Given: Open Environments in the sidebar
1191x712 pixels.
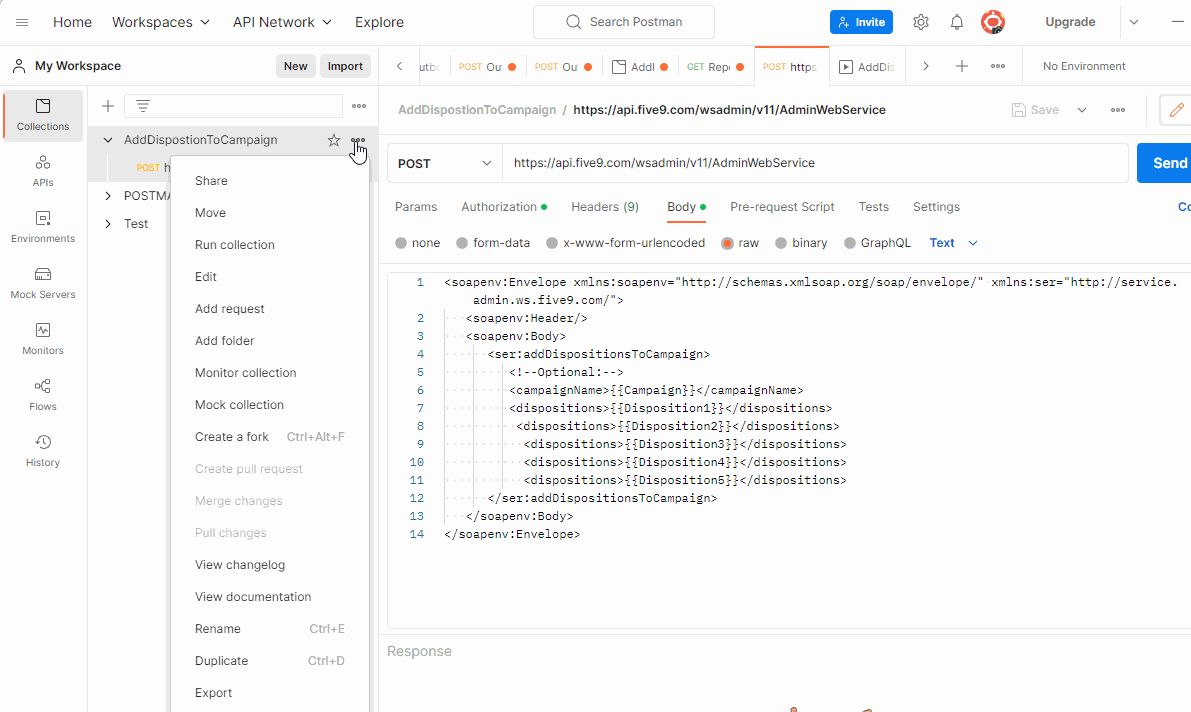Looking at the screenshot, I should pyautogui.click(x=43, y=227).
